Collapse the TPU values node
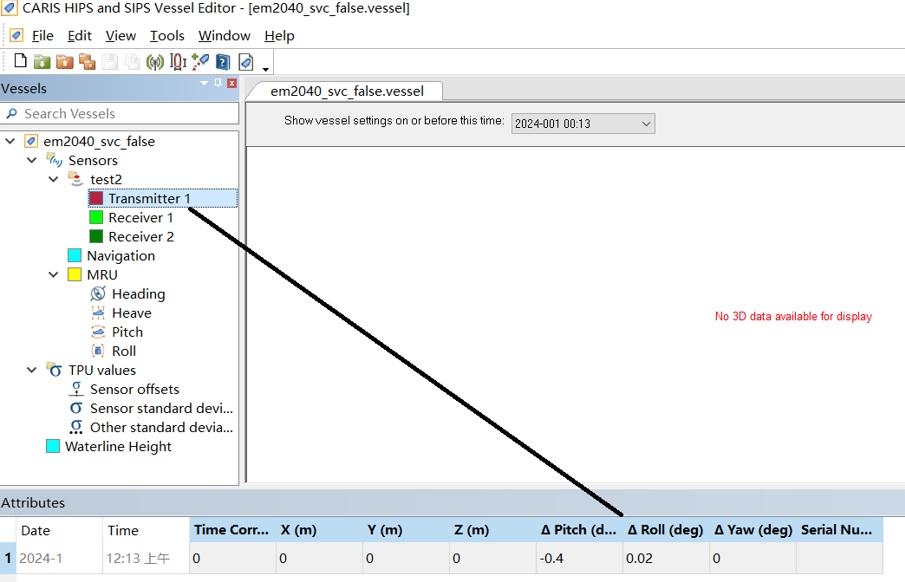Screen dimensions: 905x582 pyautogui.click(x=32, y=370)
